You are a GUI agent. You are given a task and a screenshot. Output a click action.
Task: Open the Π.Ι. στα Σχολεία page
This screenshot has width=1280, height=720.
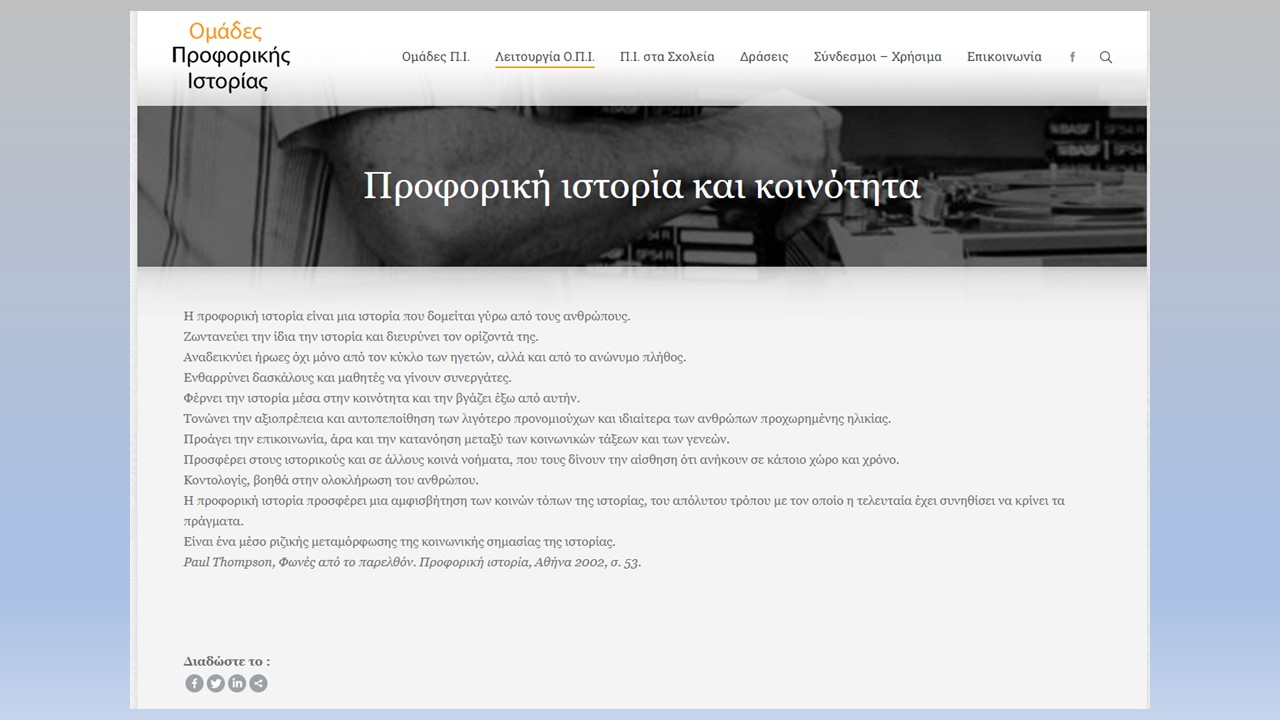668,57
